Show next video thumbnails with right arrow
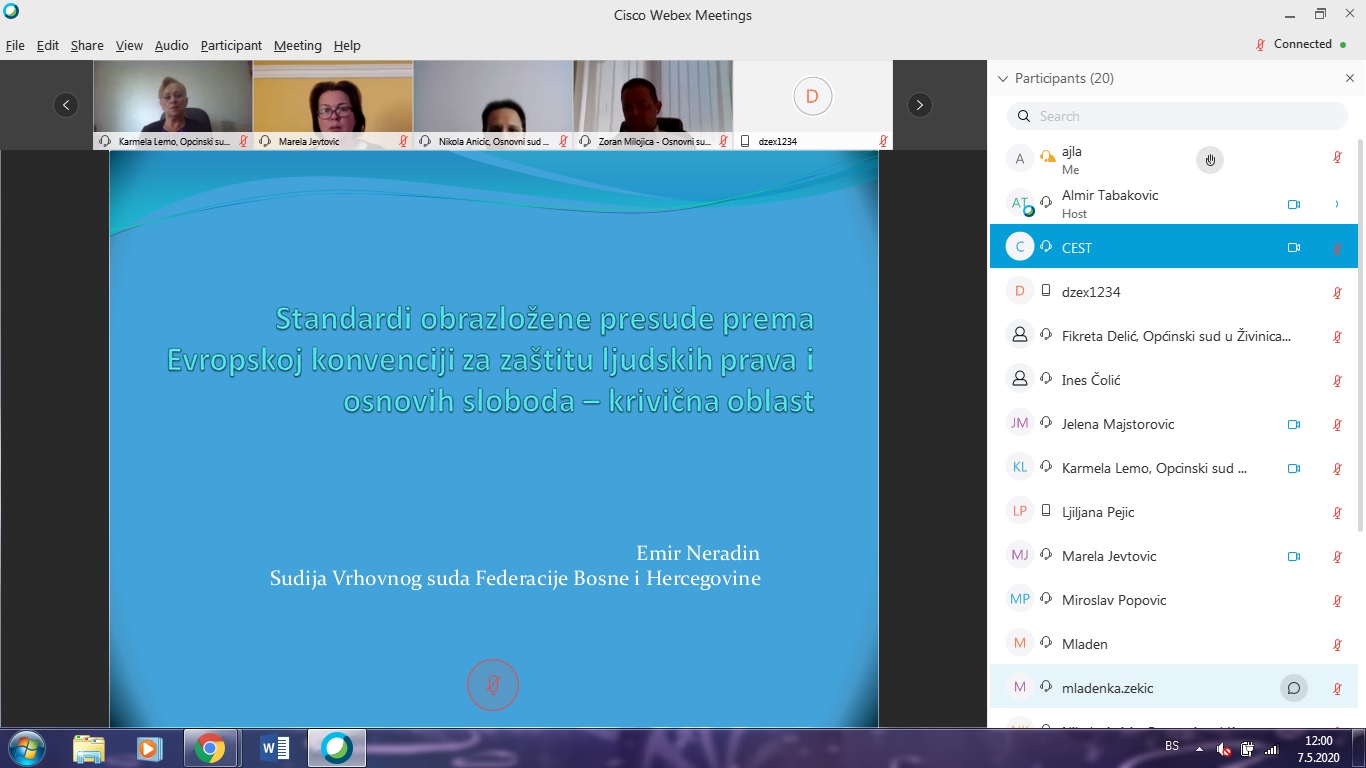Screen dimensions: 1366x768 (919, 105)
